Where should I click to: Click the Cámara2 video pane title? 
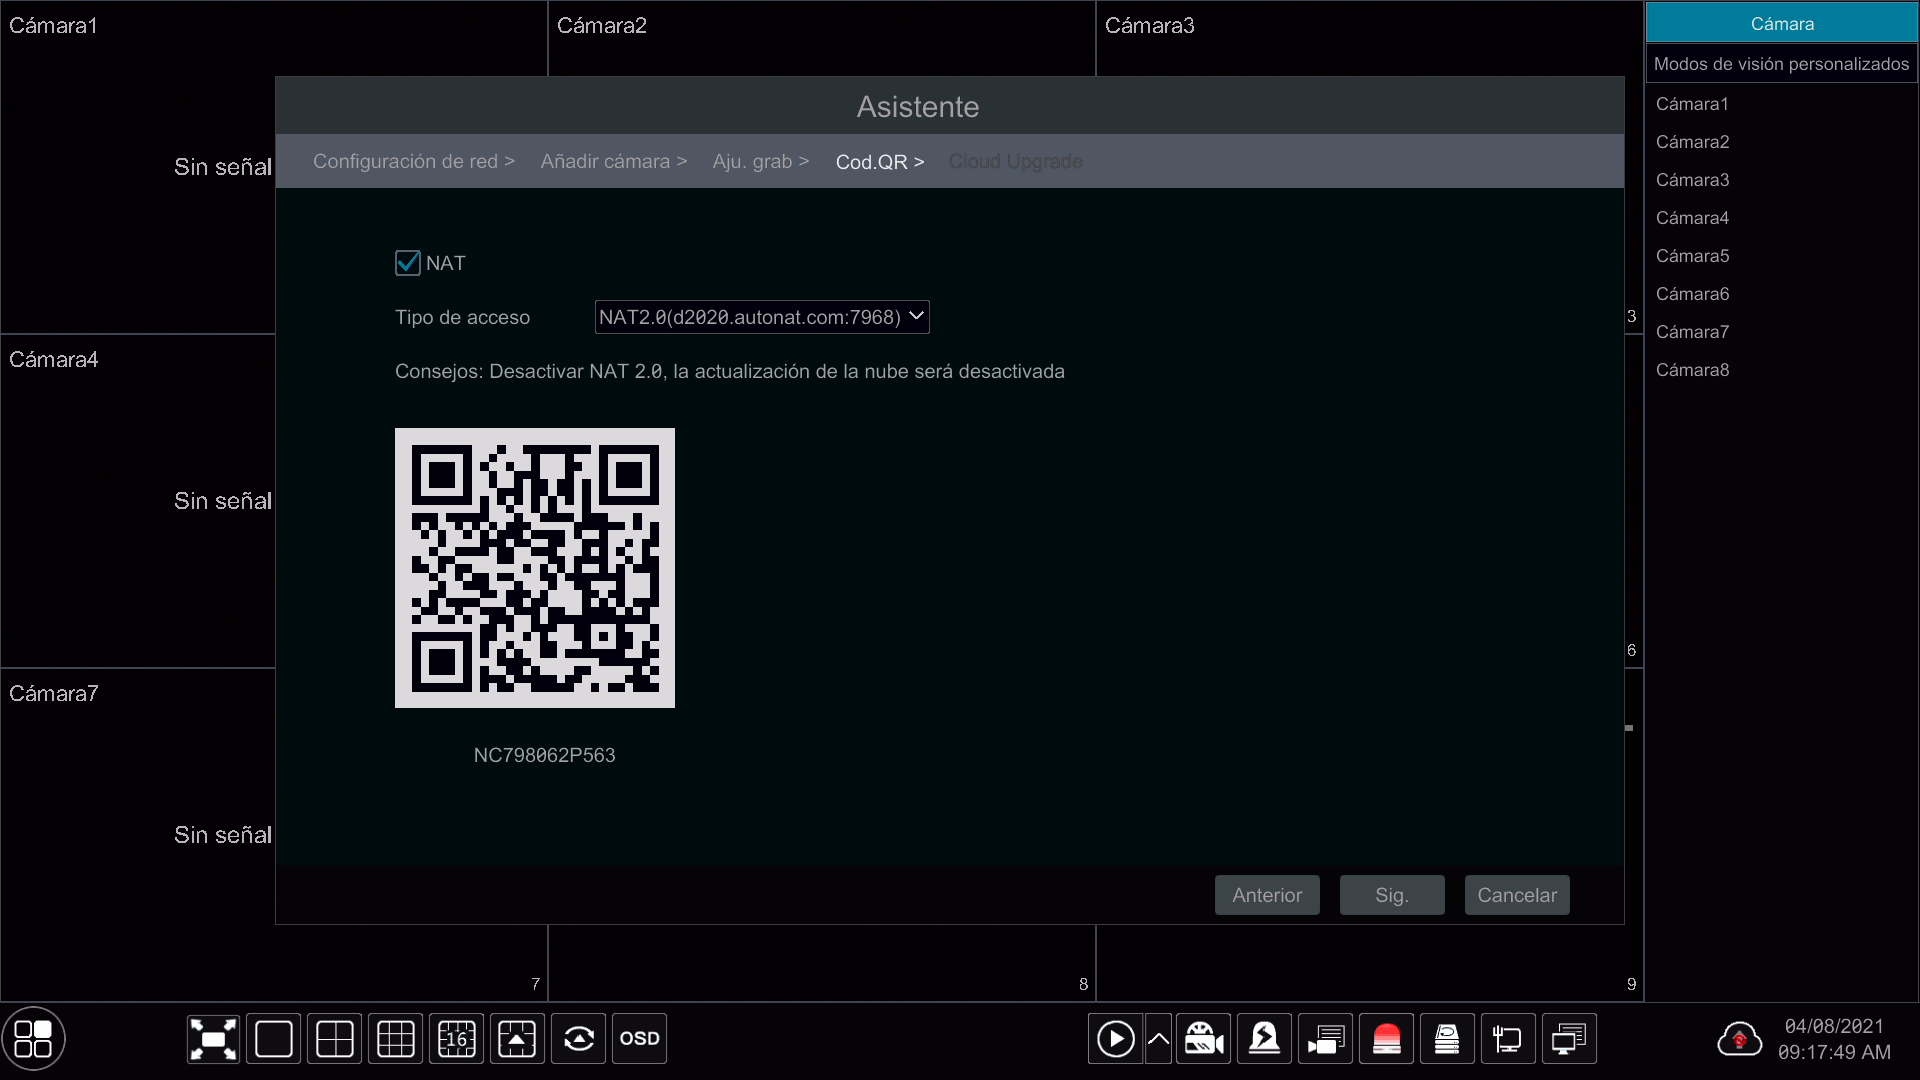(x=602, y=26)
